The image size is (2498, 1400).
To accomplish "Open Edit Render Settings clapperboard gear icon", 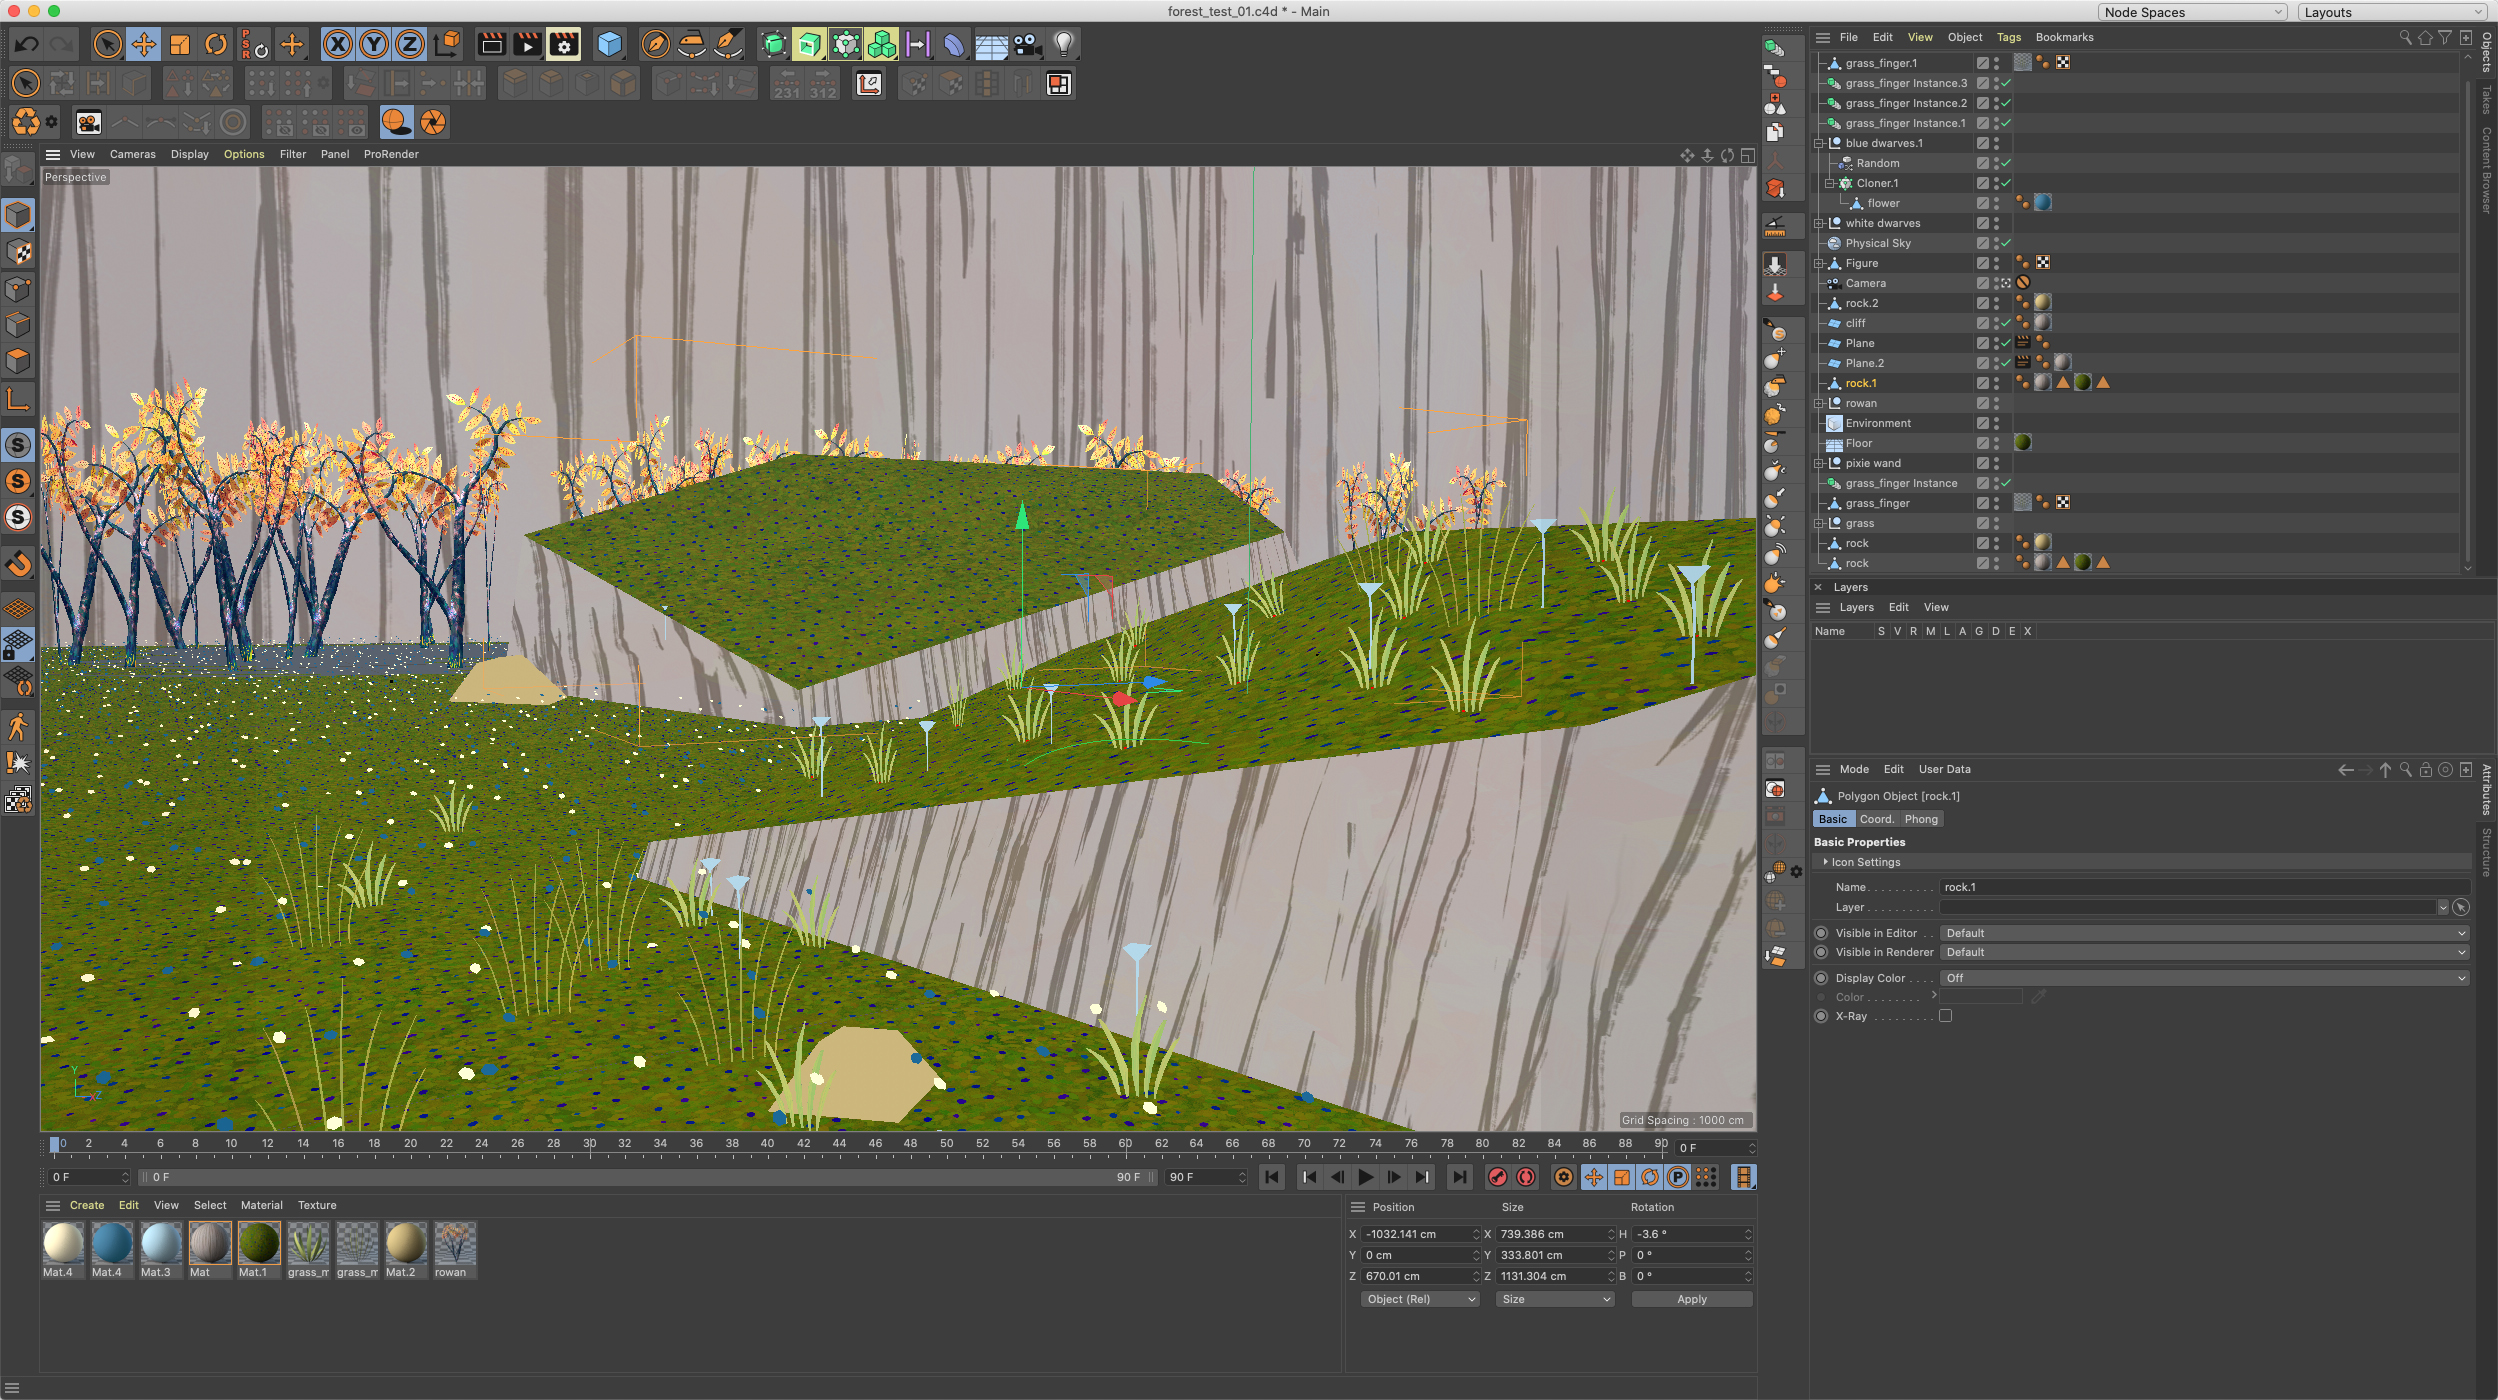I will (564, 45).
